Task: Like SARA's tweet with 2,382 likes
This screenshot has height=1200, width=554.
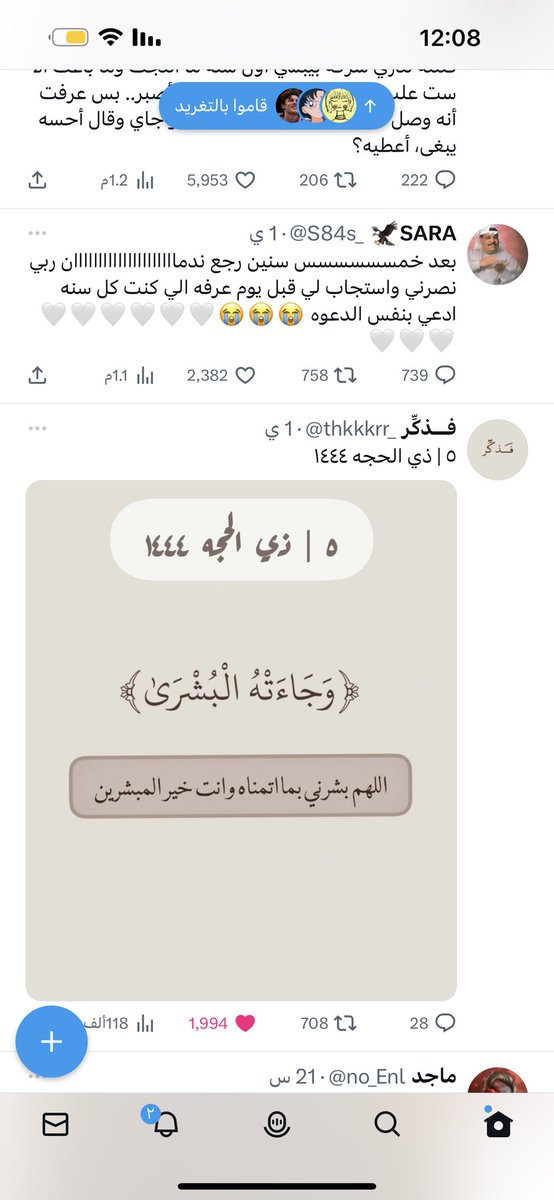Action: (220, 375)
